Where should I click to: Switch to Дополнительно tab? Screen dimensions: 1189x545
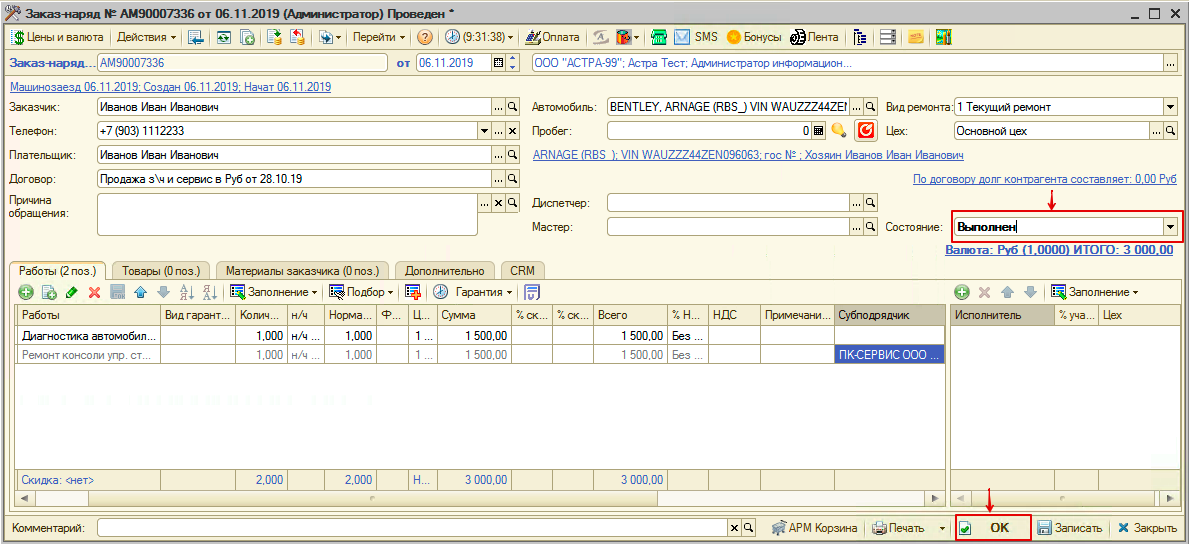point(444,271)
